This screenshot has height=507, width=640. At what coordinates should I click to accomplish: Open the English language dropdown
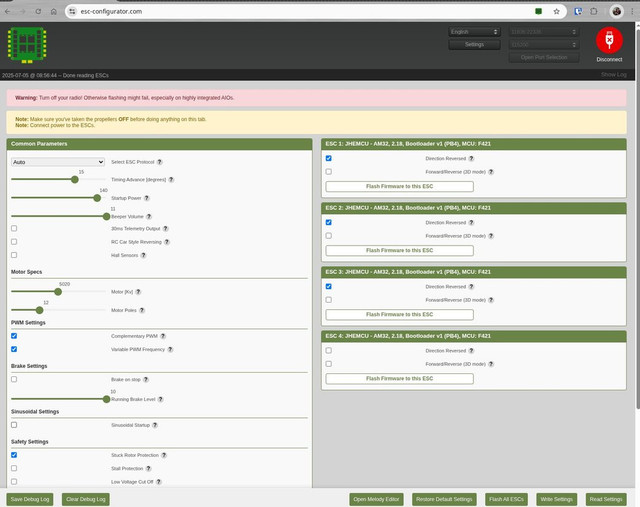(474, 32)
